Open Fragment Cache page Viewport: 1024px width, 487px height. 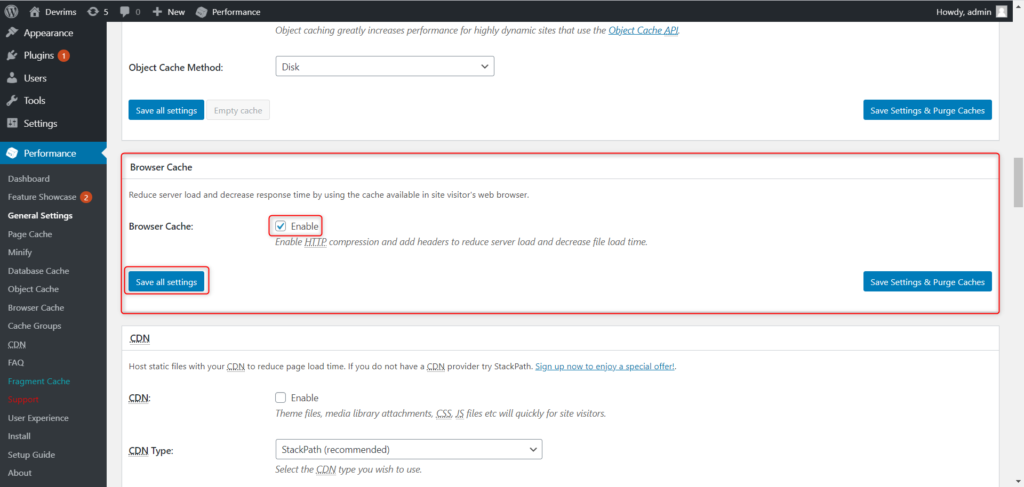[39, 381]
